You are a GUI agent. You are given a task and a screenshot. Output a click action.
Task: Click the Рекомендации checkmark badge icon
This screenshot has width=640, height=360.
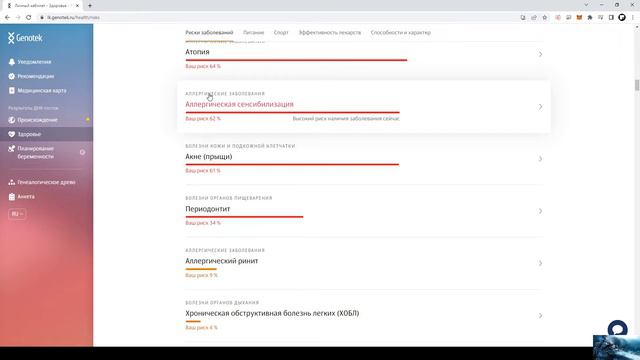[11, 76]
